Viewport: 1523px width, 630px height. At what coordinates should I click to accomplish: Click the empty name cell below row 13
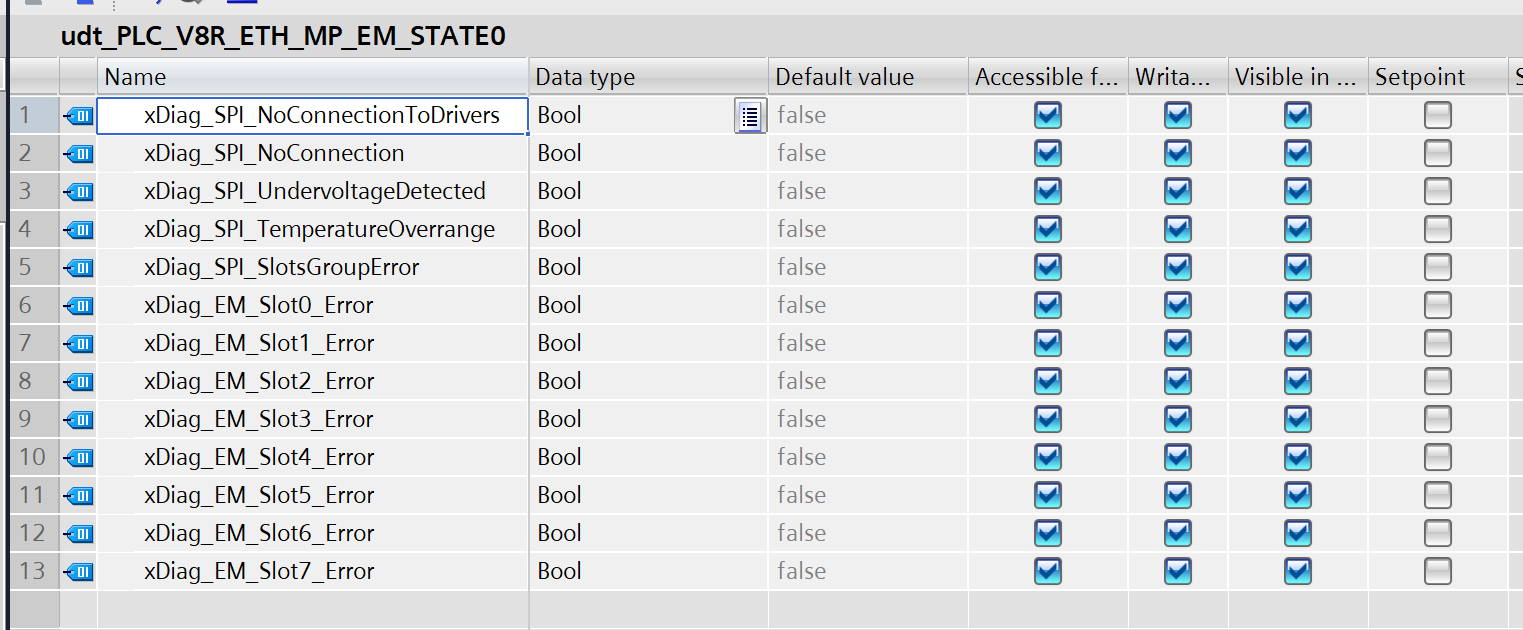tap(312, 609)
